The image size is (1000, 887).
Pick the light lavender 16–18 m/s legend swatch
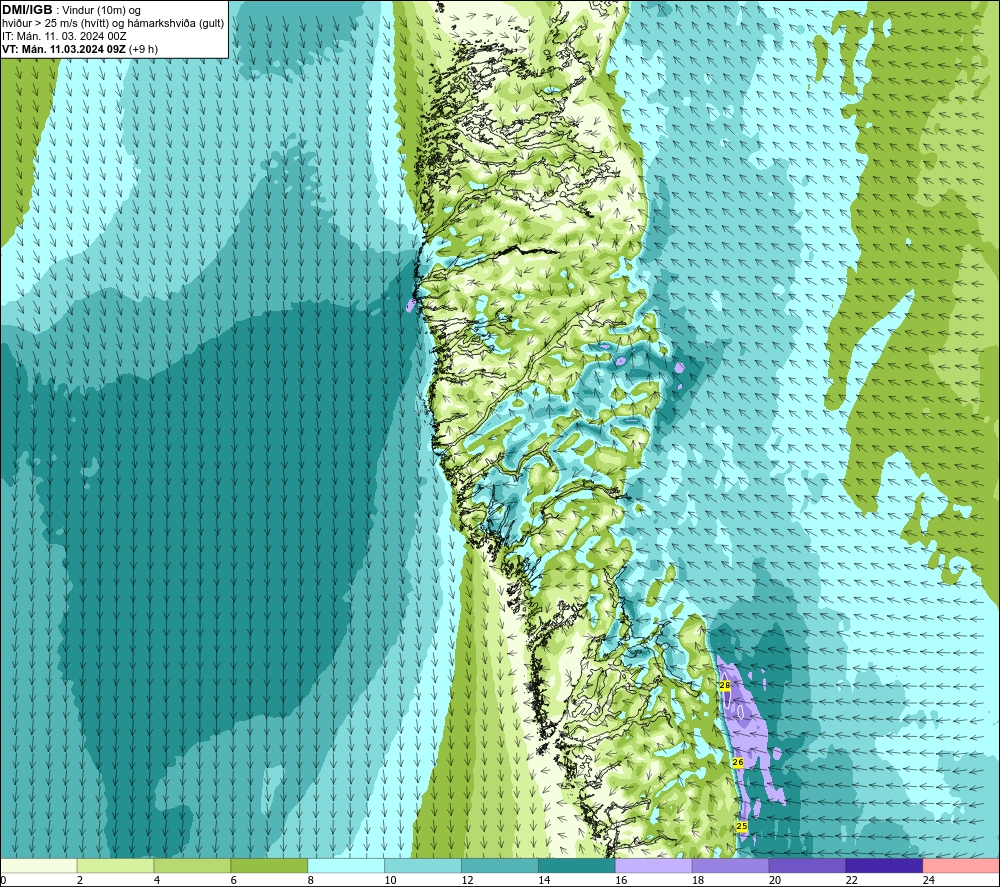[x=654, y=865]
